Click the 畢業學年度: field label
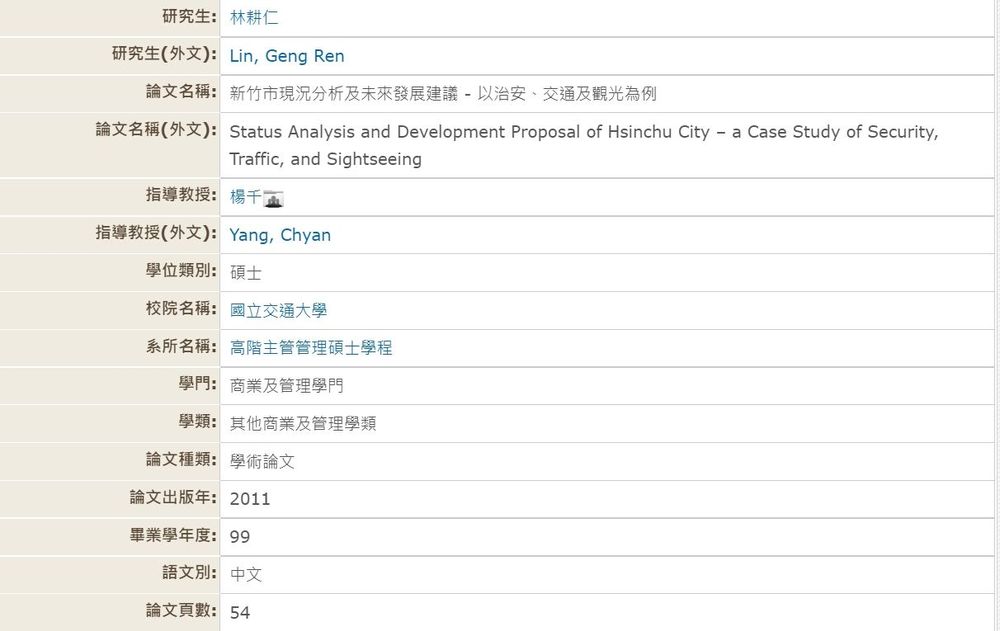Image resolution: width=1000 pixels, height=631 pixels. click(x=173, y=535)
